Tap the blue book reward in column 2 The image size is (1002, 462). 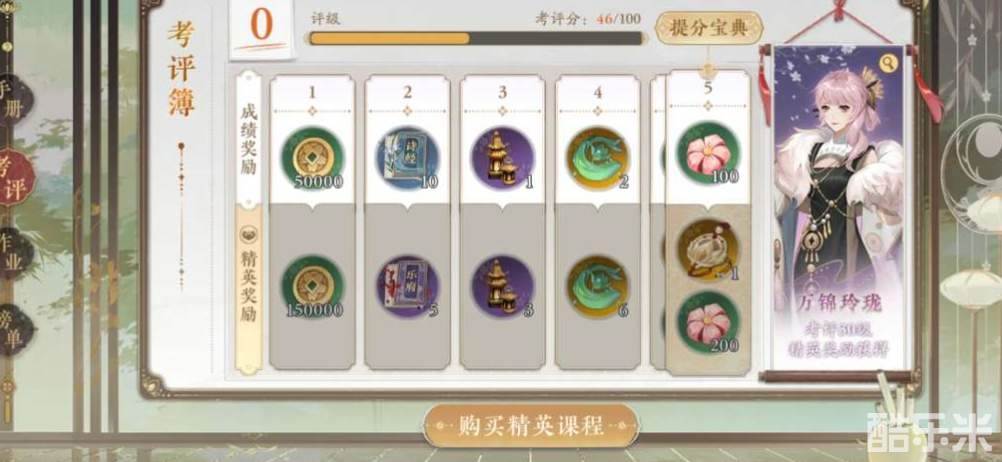tap(408, 158)
